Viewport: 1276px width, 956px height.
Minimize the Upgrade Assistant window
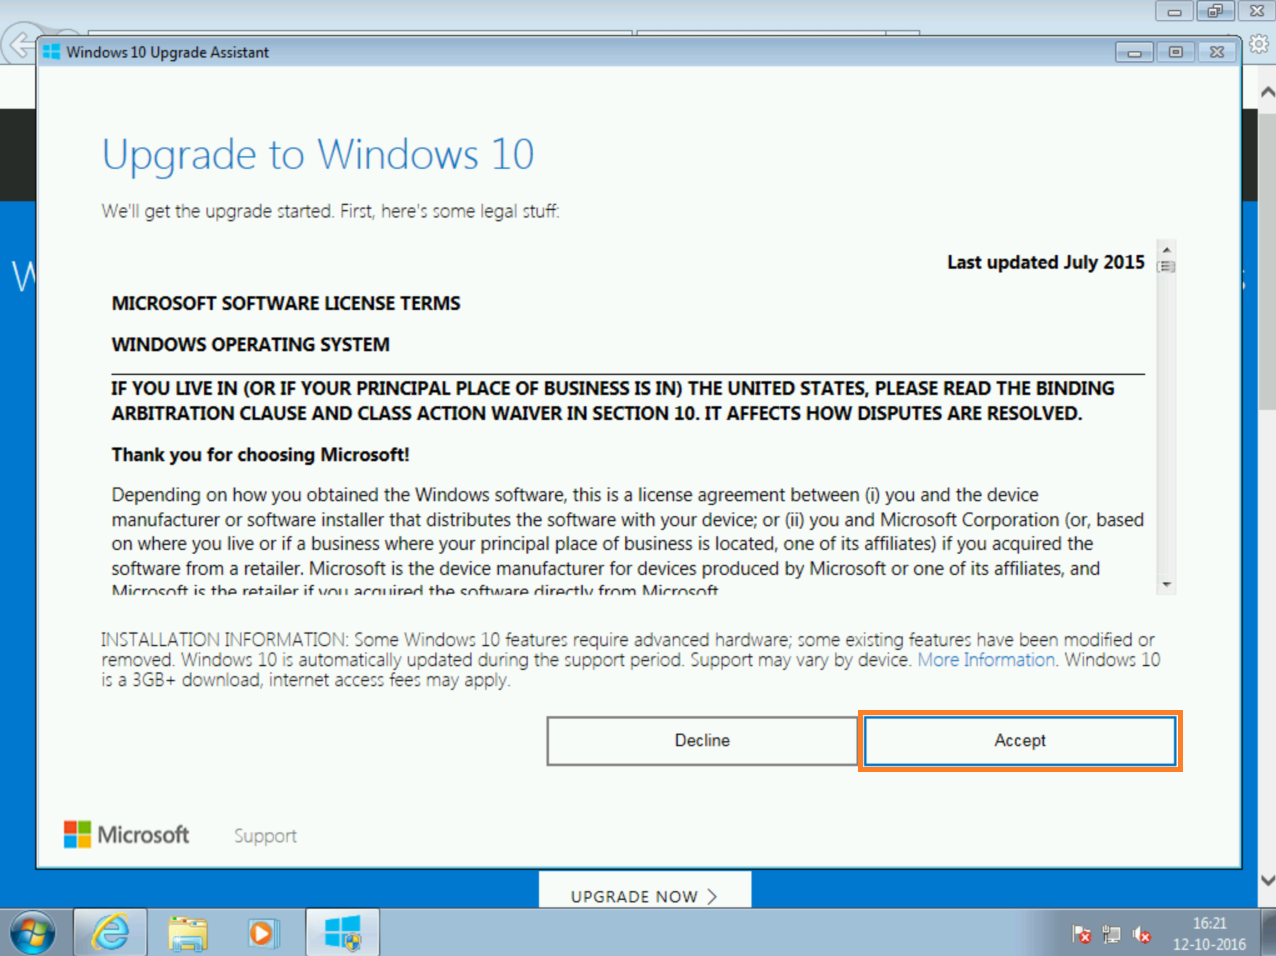[1134, 52]
